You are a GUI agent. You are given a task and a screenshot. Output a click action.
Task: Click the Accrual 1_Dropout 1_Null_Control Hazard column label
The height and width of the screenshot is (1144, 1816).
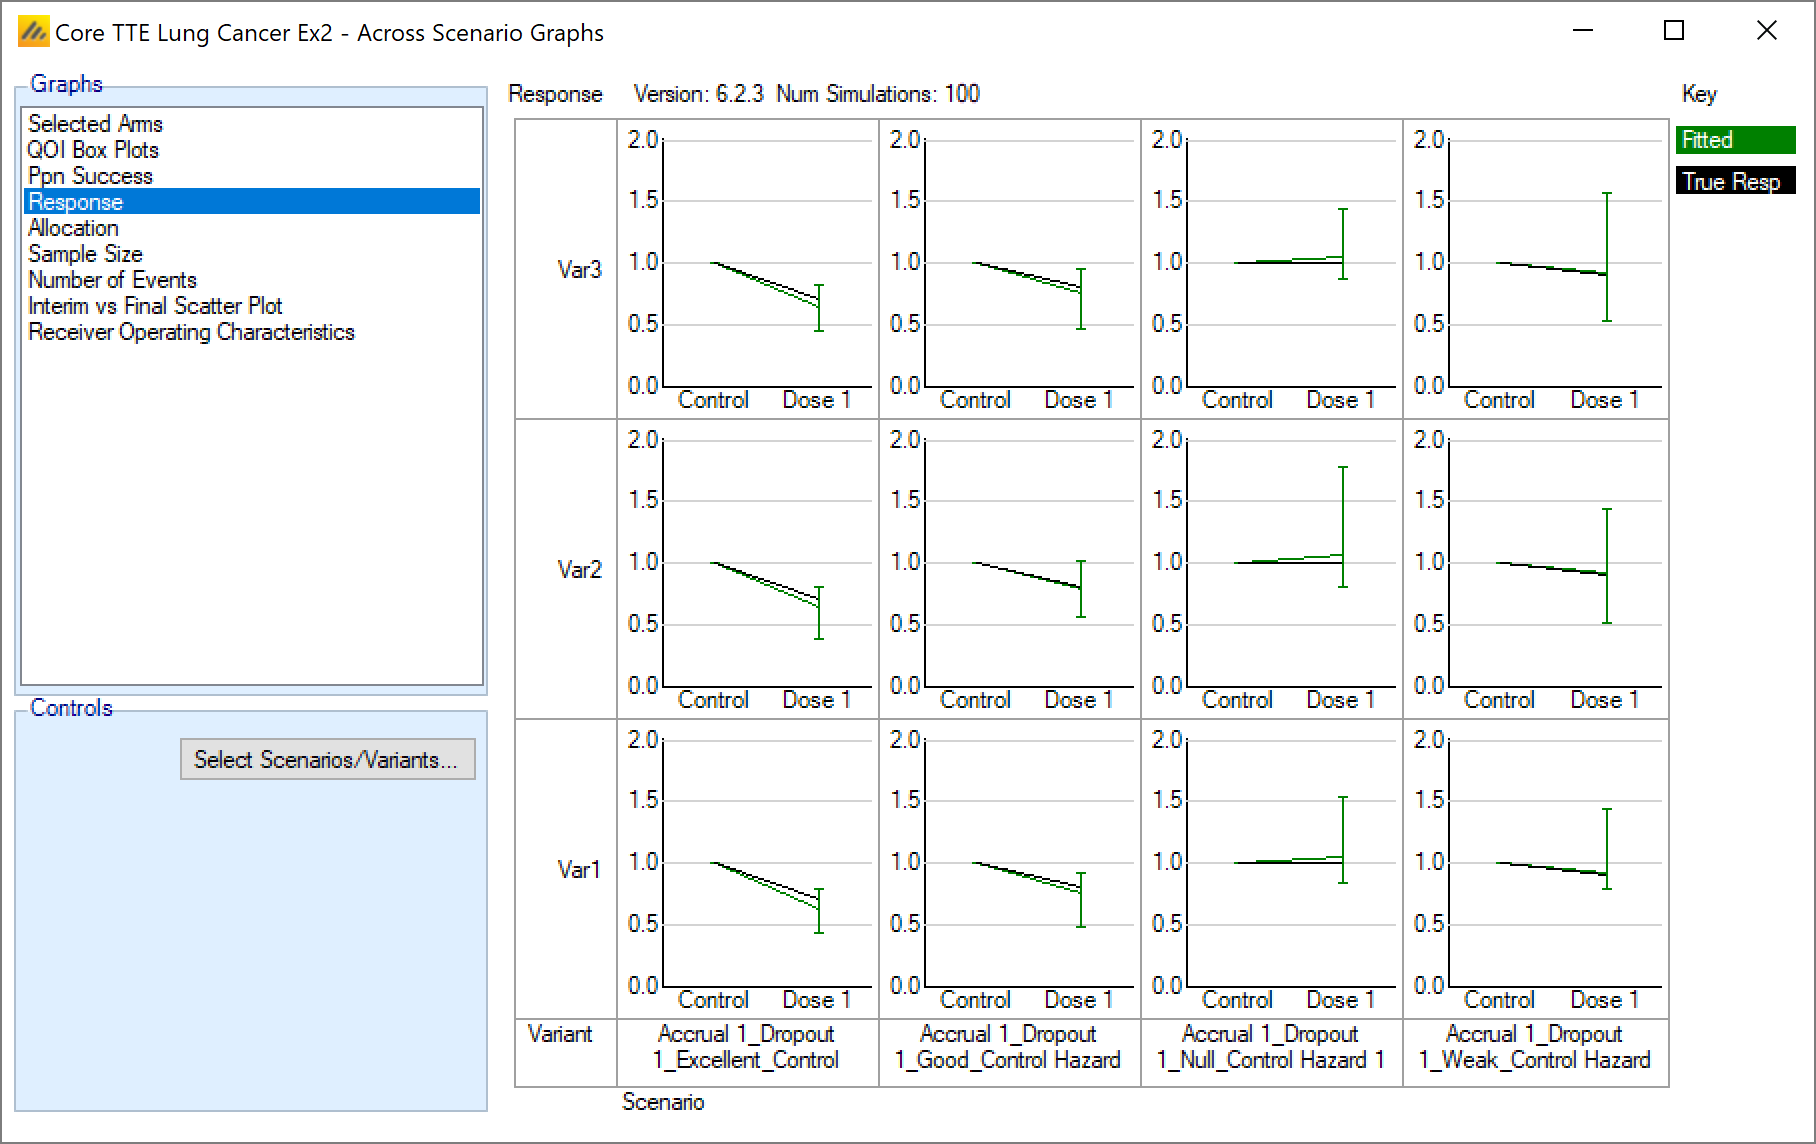point(1271,1047)
